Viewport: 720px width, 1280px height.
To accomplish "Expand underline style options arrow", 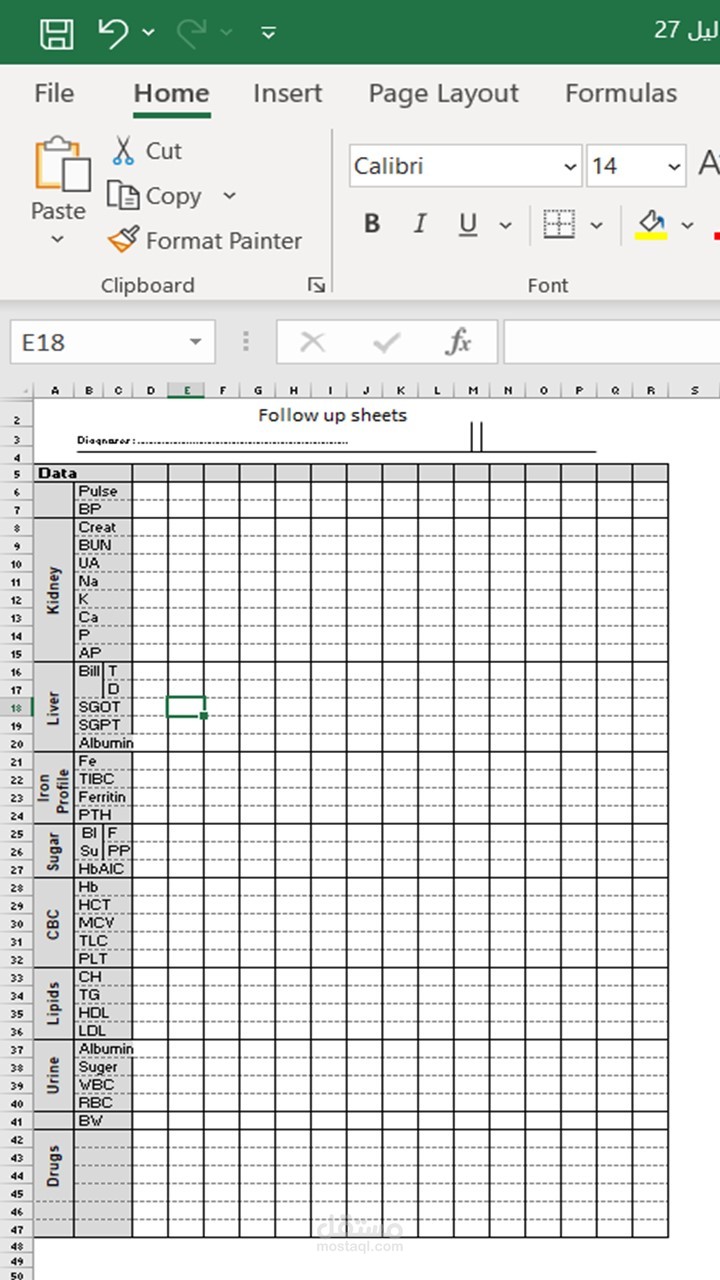I will tap(505, 225).
